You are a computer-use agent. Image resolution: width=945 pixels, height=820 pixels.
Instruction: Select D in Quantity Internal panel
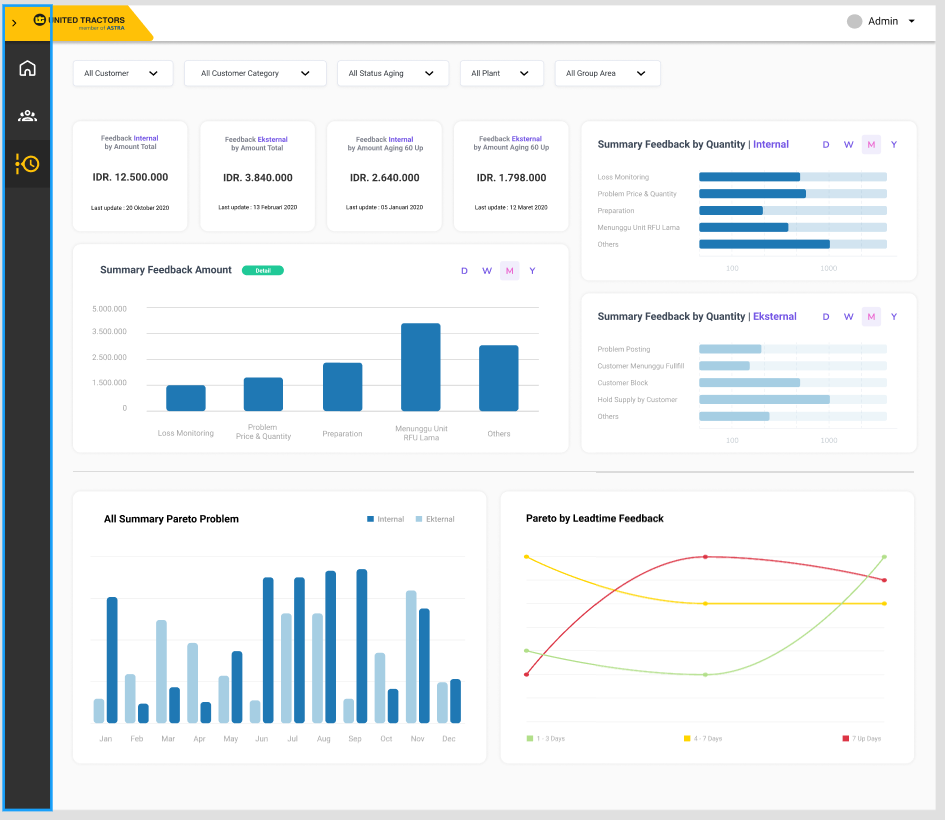[826, 145]
